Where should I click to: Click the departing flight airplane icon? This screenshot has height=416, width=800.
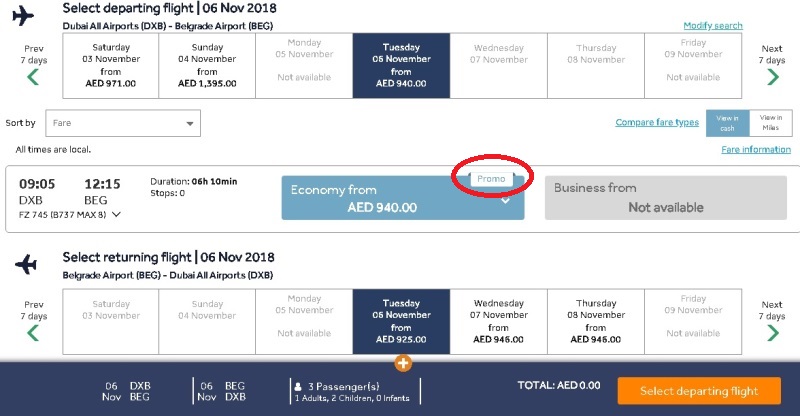[x=25, y=17]
